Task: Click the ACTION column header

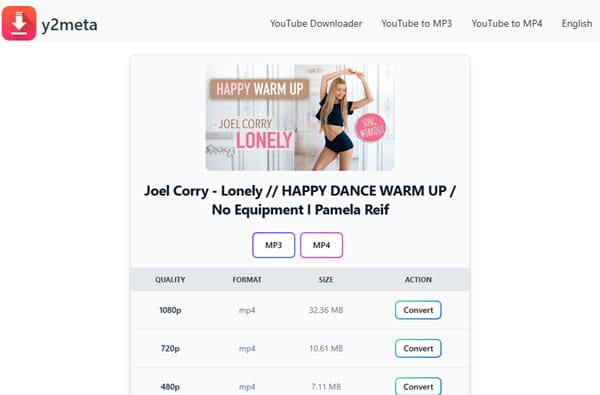Action: (418, 280)
